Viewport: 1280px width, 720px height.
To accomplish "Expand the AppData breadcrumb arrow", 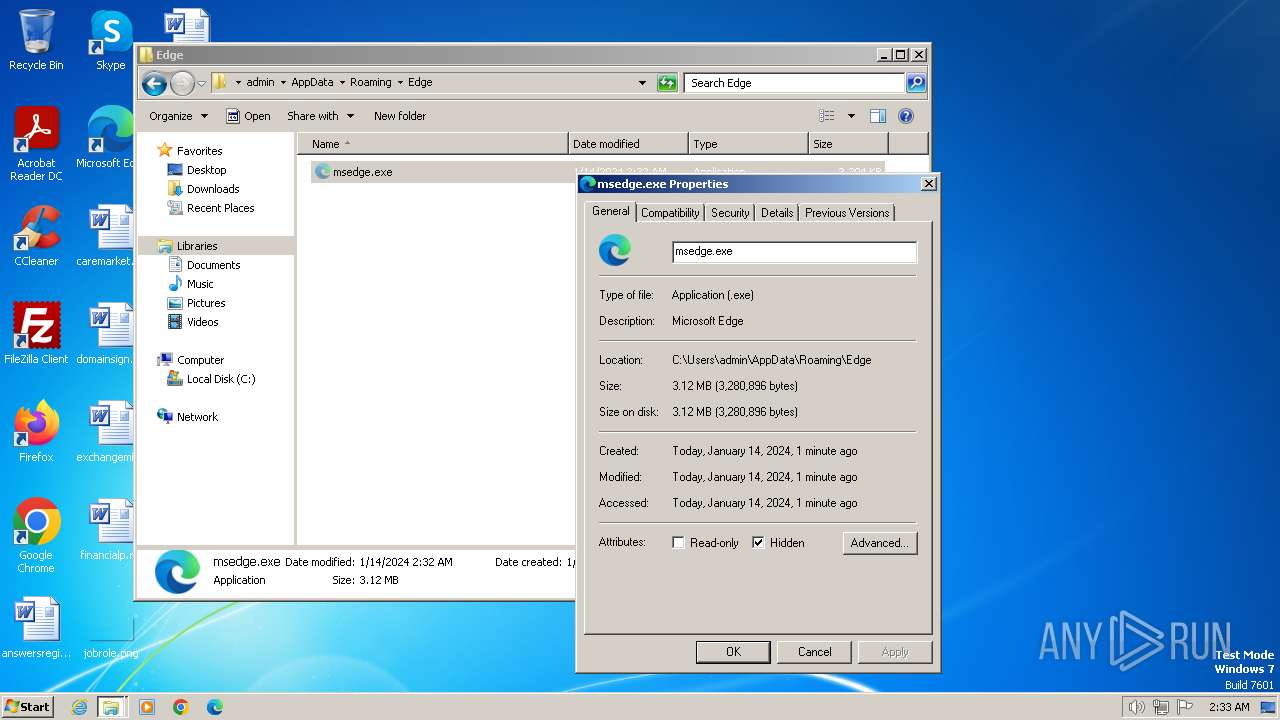I will coord(342,83).
